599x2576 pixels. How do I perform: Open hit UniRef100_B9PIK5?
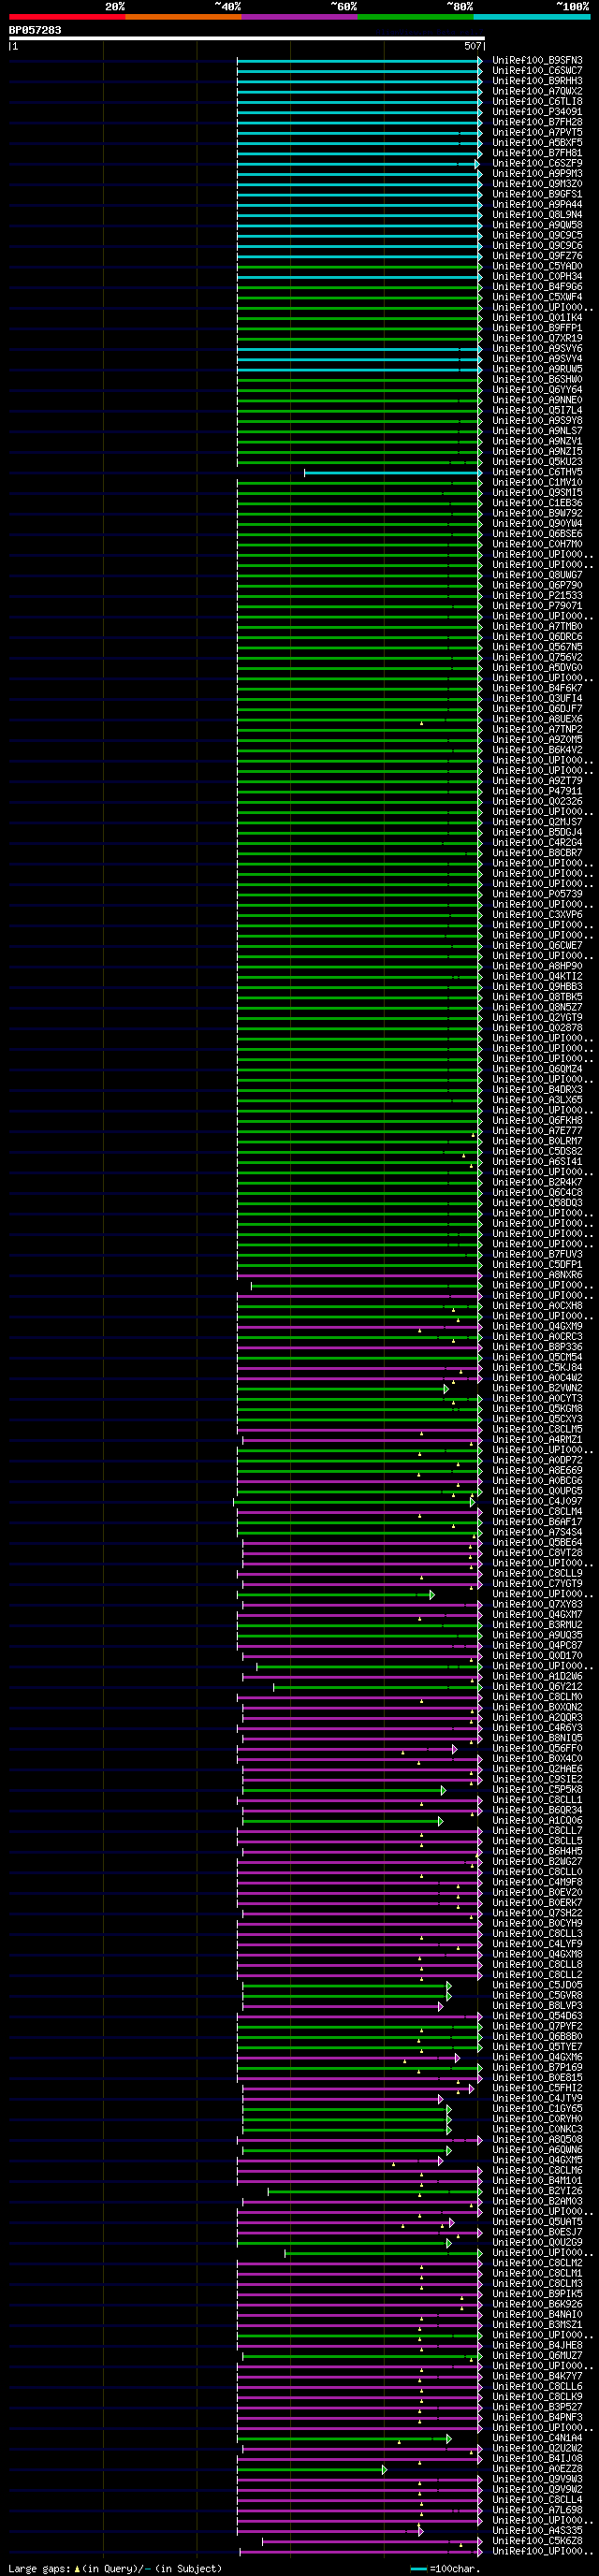[x=537, y=2294]
